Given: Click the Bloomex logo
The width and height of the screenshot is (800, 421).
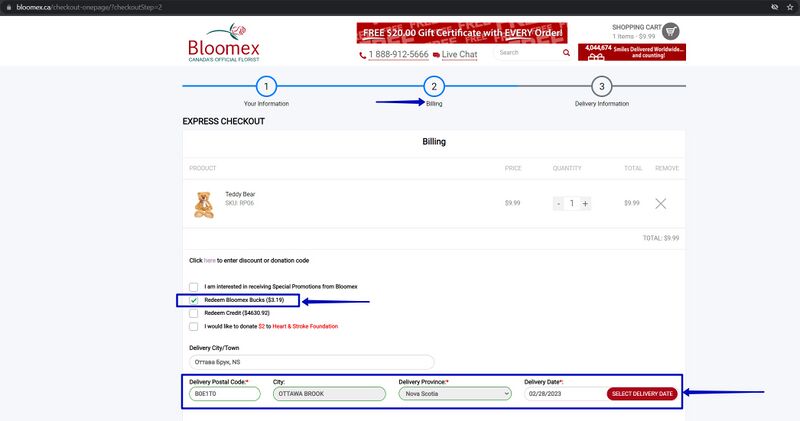Looking at the screenshot, I should coord(223,42).
